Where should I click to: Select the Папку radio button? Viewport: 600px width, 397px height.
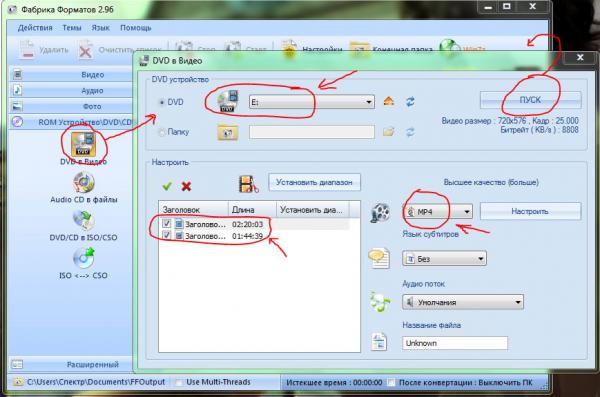161,132
